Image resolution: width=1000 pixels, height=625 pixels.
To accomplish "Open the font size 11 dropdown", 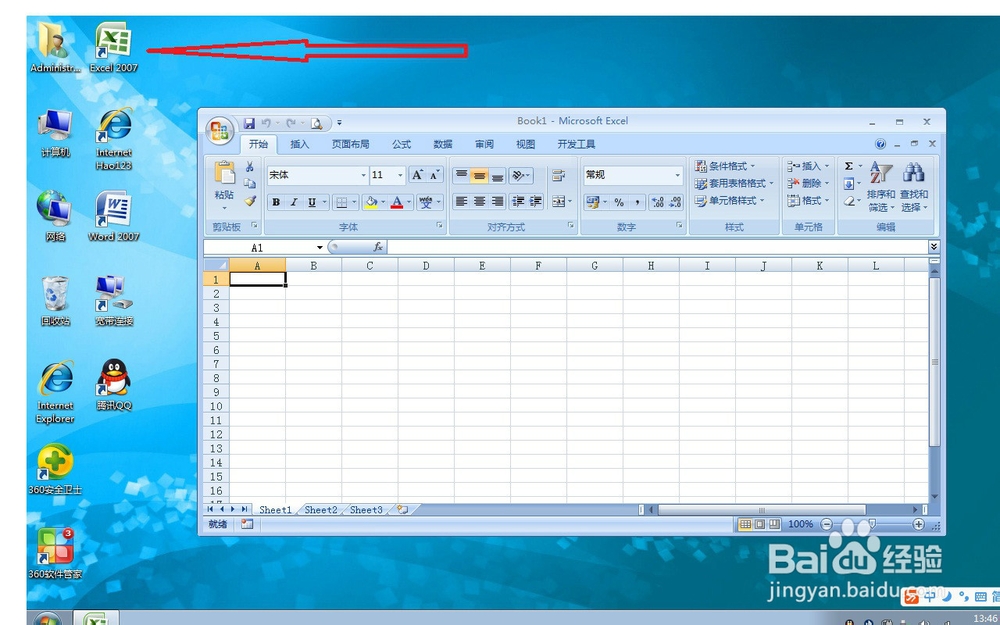I will (401, 175).
